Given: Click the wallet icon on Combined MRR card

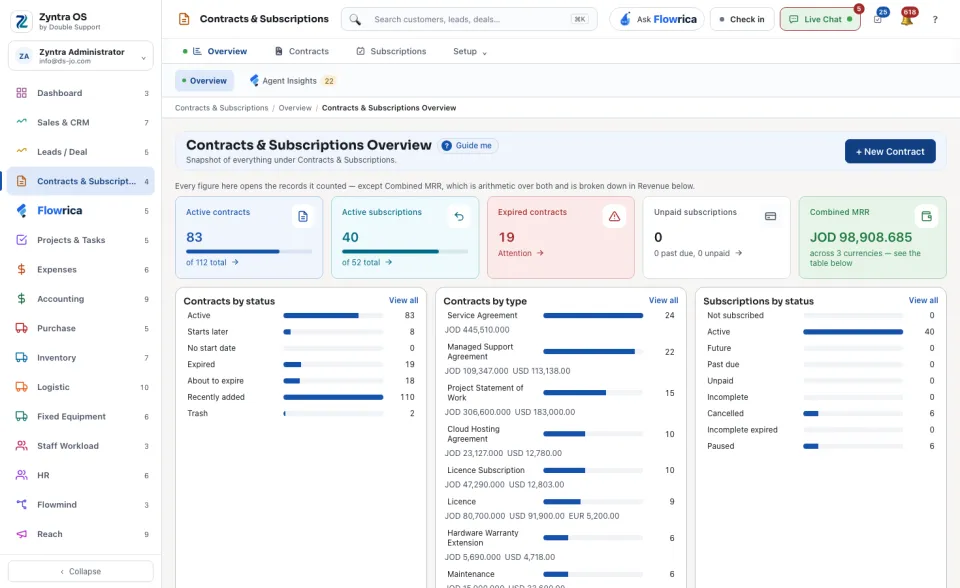Looking at the screenshot, I should tap(926, 216).
